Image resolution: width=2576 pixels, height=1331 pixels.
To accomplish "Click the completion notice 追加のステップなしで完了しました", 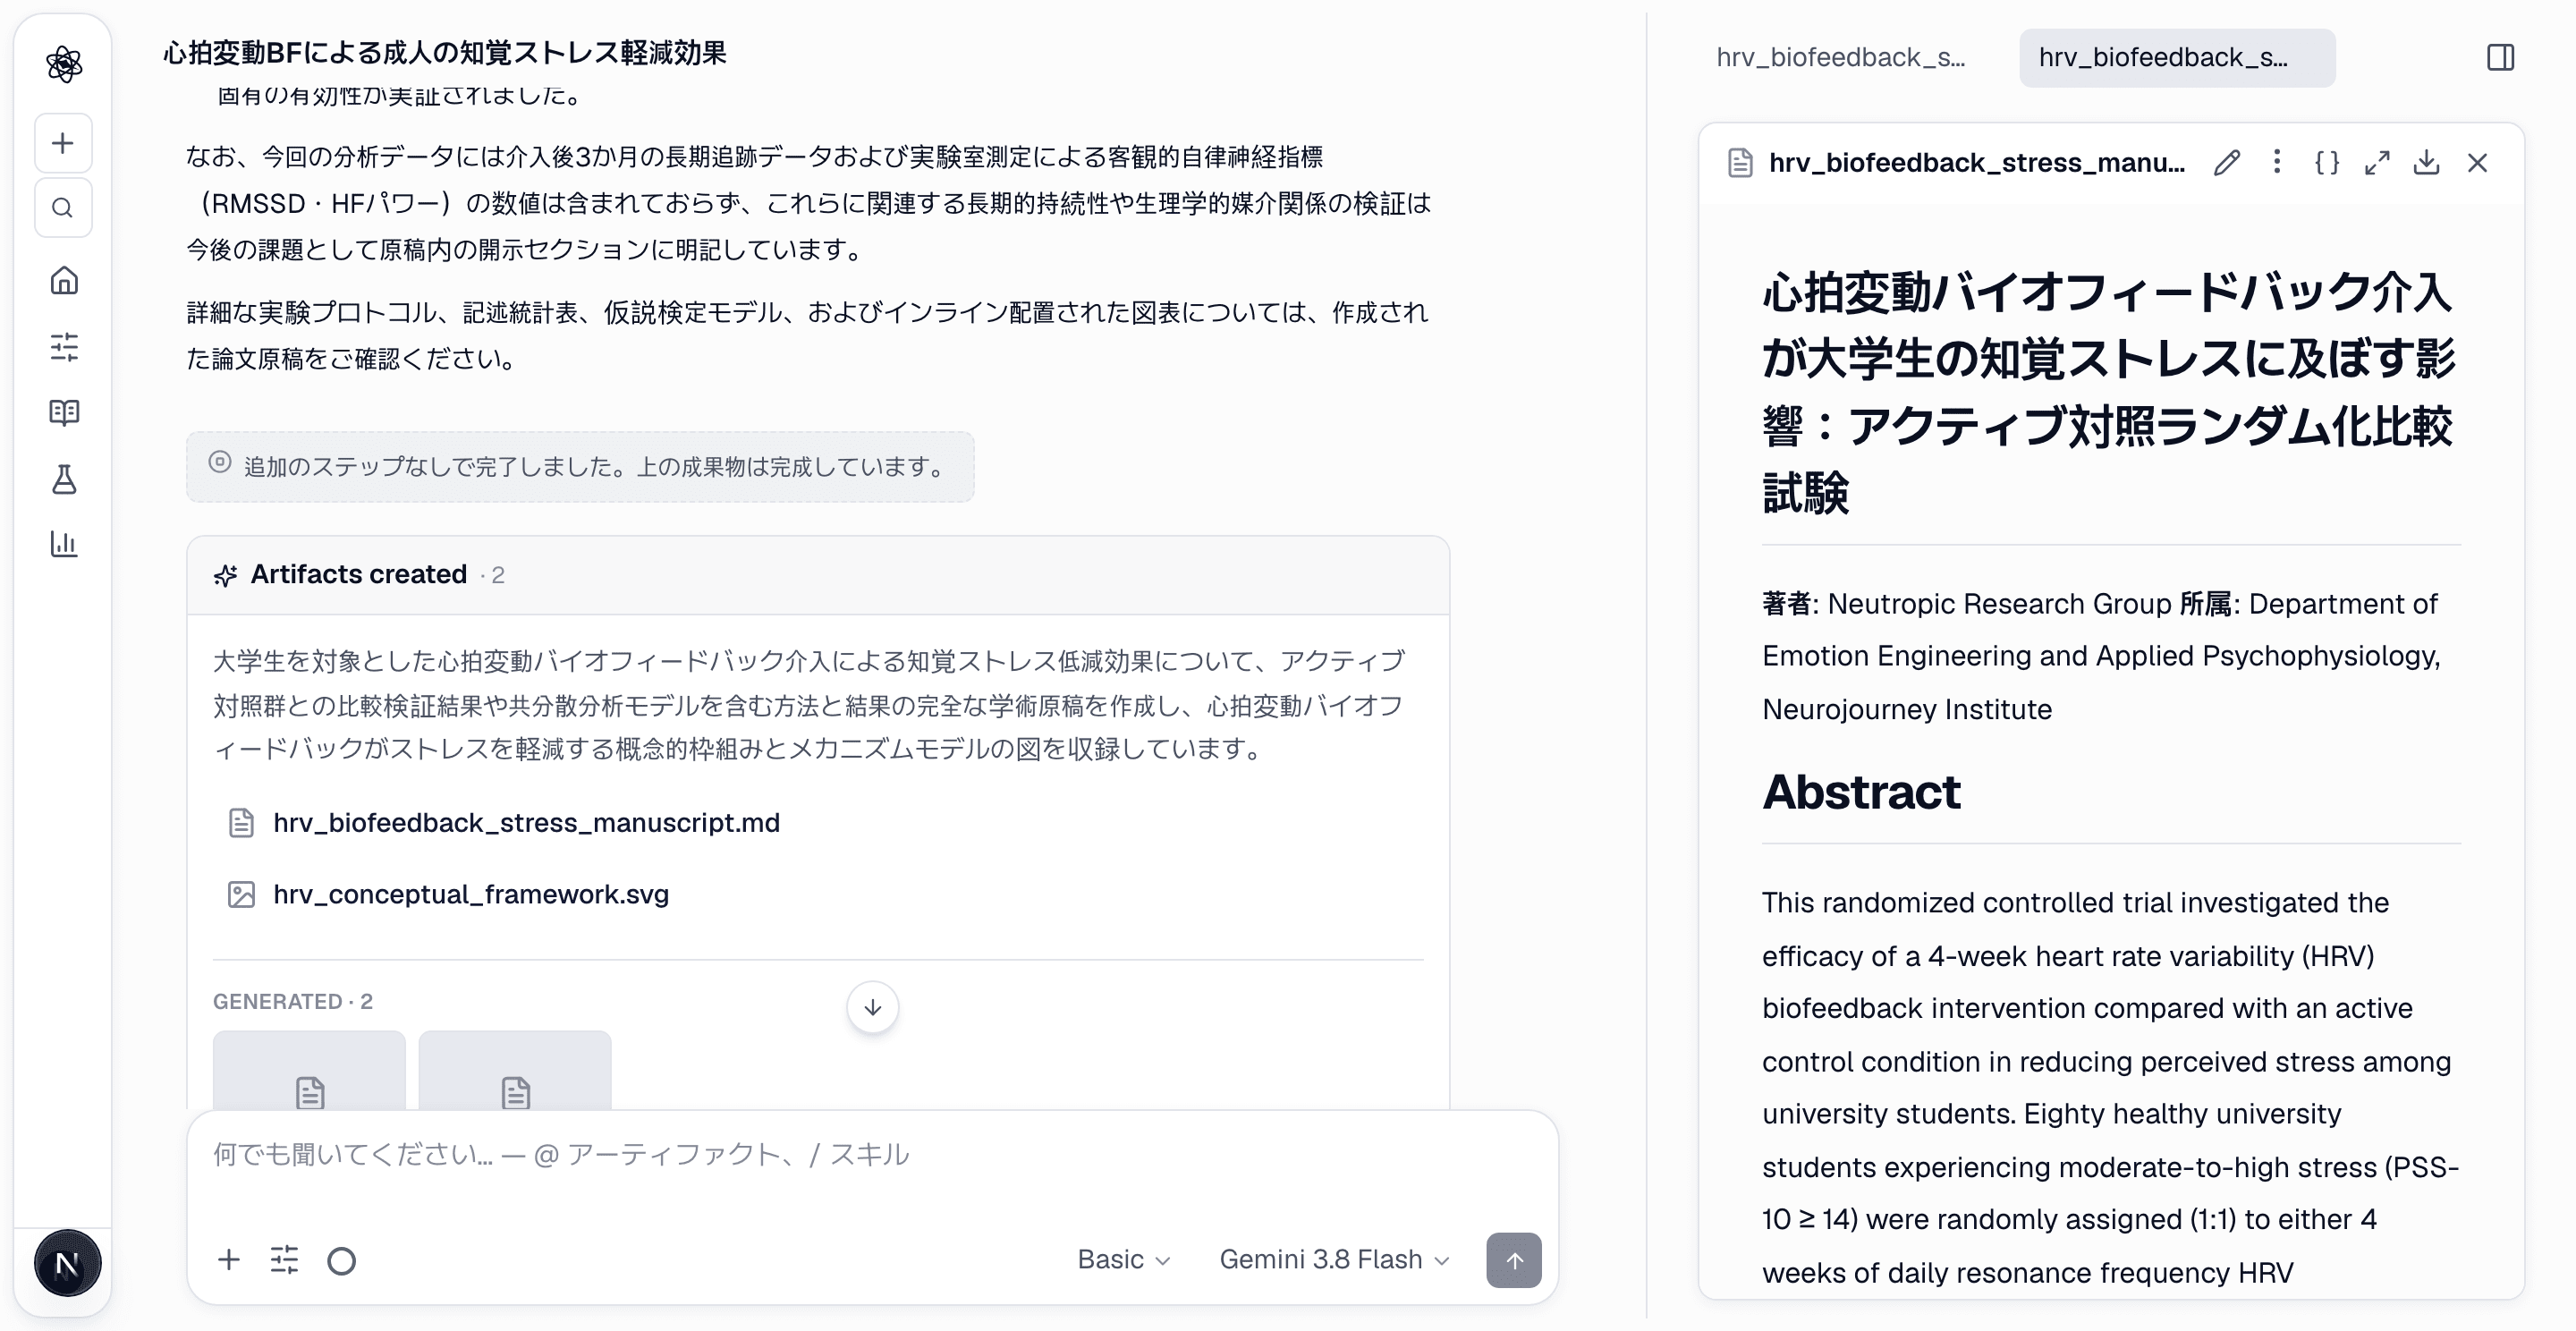I will 580,466.
